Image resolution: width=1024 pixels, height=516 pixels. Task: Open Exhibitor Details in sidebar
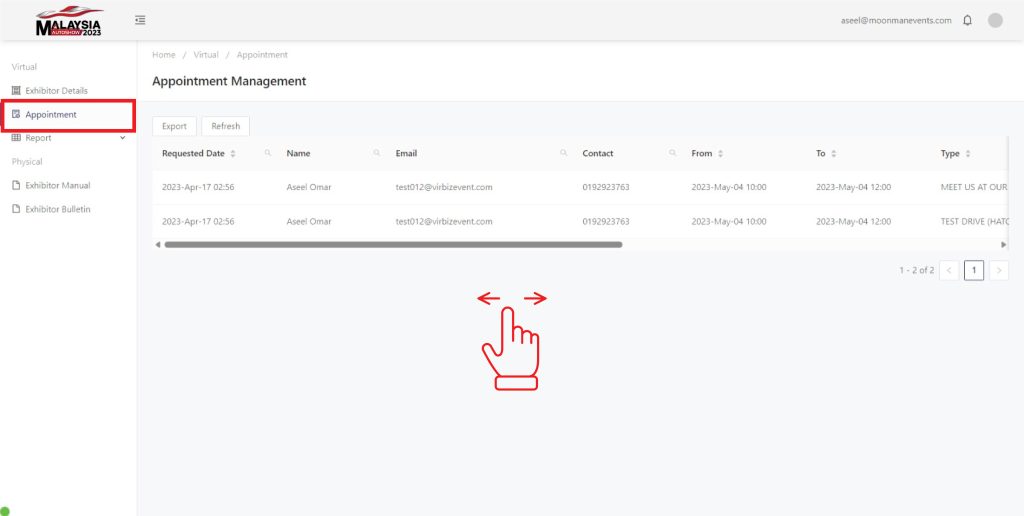[56, 90]
